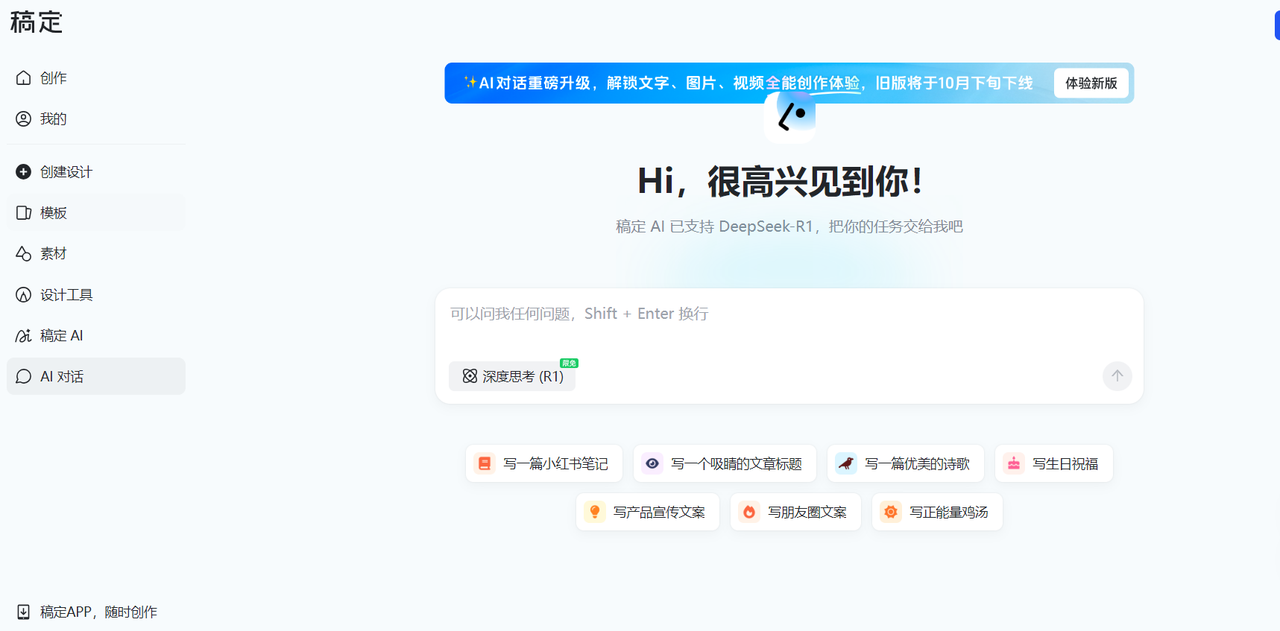The image size is (1280, 631).
Task: Click the 限免 badge on 深度思考
Action: point(569,363)
